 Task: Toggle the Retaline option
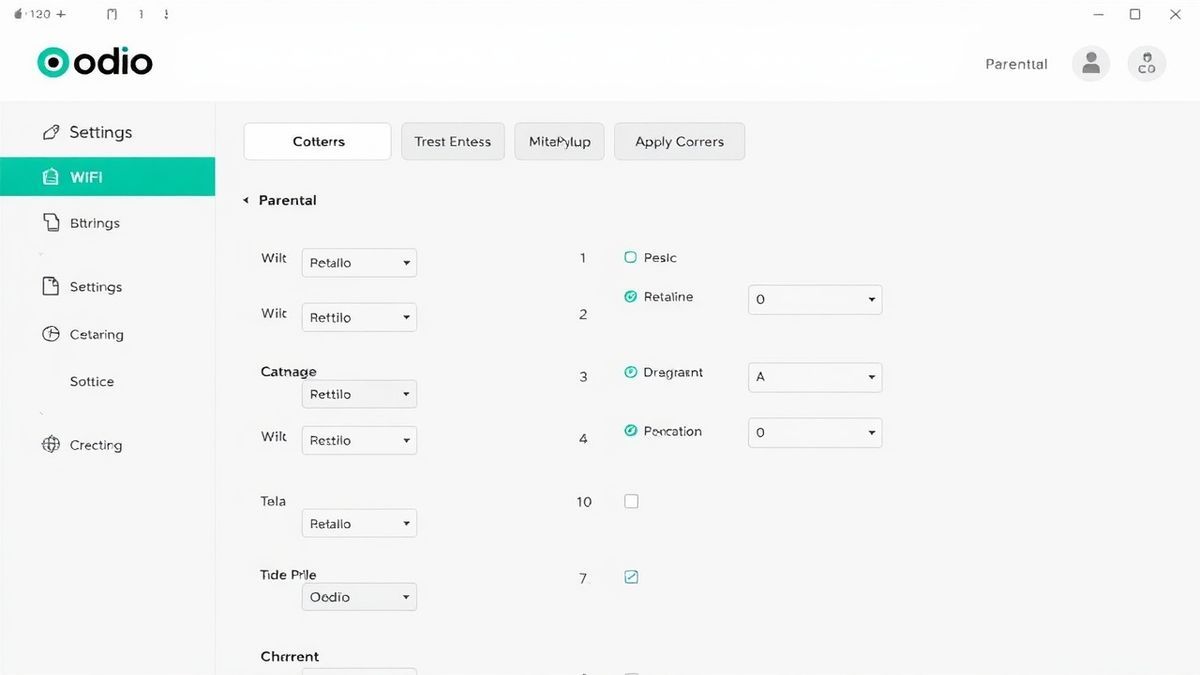tap(630, 296)
